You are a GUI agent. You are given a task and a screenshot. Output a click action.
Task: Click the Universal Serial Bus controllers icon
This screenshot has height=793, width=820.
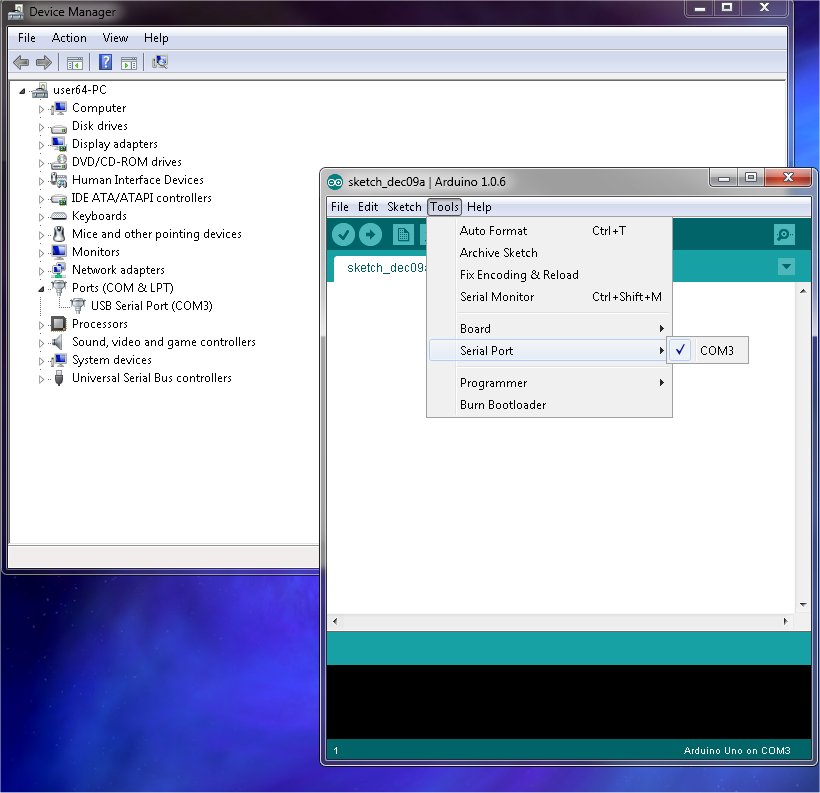(59, 378)
